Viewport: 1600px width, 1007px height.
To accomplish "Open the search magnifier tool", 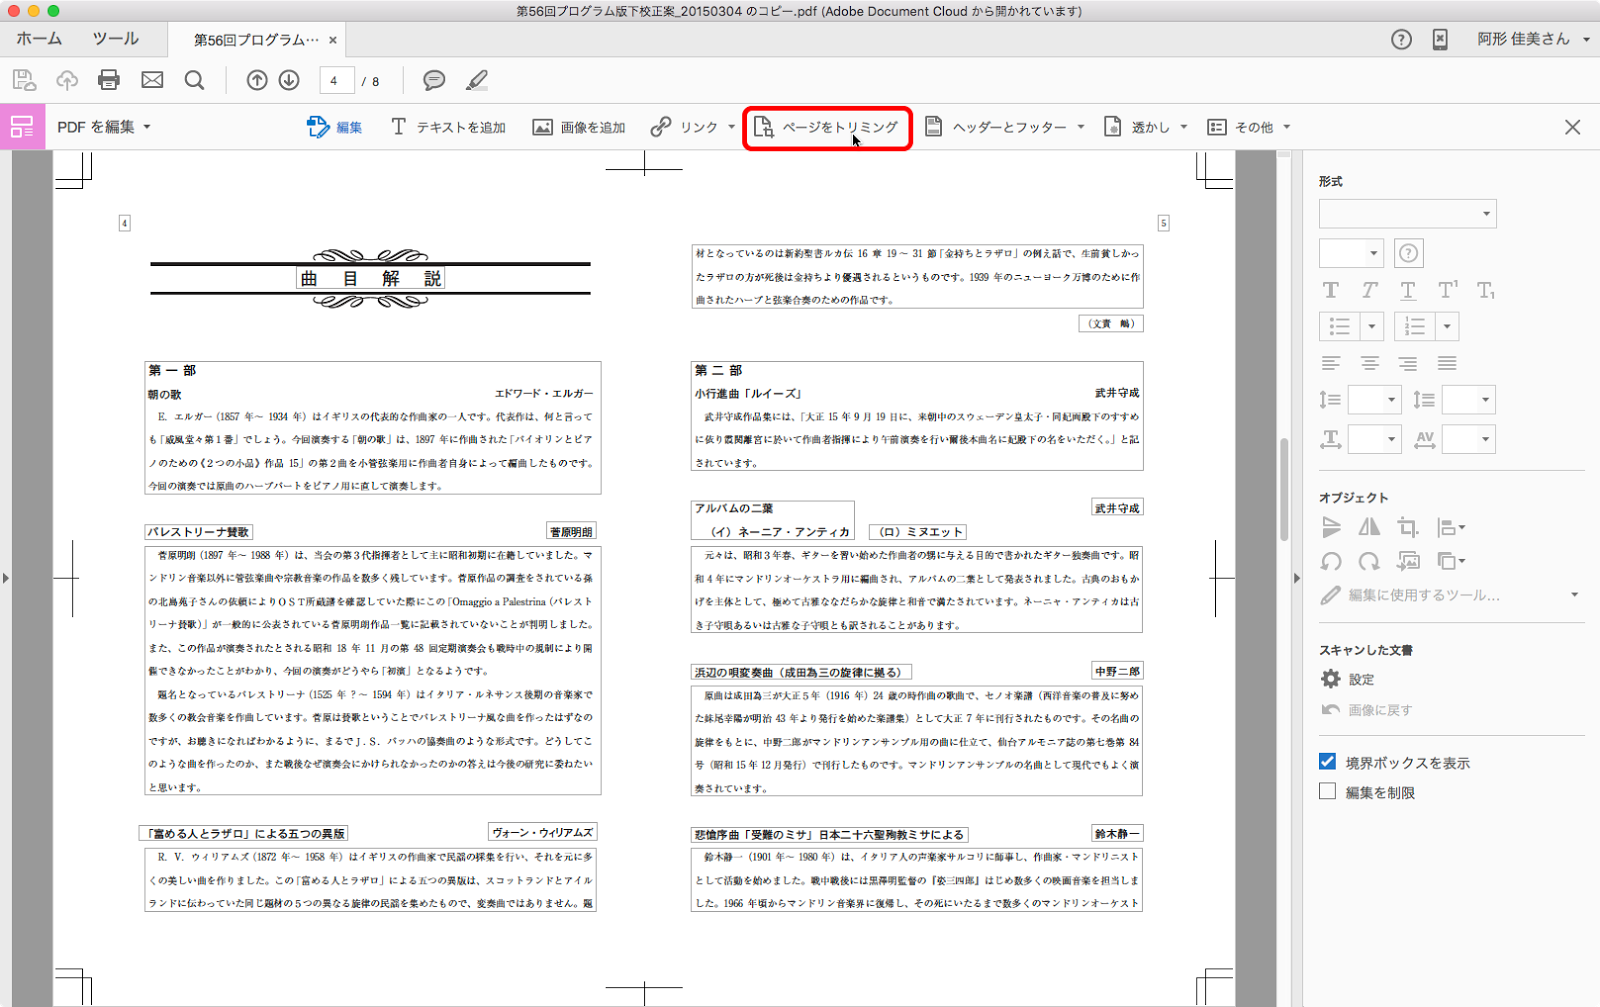I will pos(195,80).
